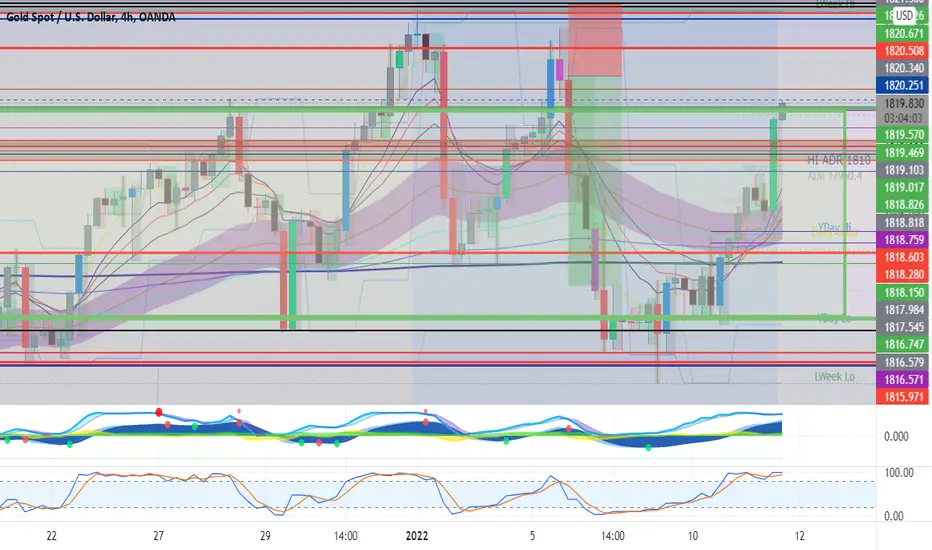The width and height of the screenshot is (932, 550).
Task: Click the large red dot on the oscillator
Action: 159,412
